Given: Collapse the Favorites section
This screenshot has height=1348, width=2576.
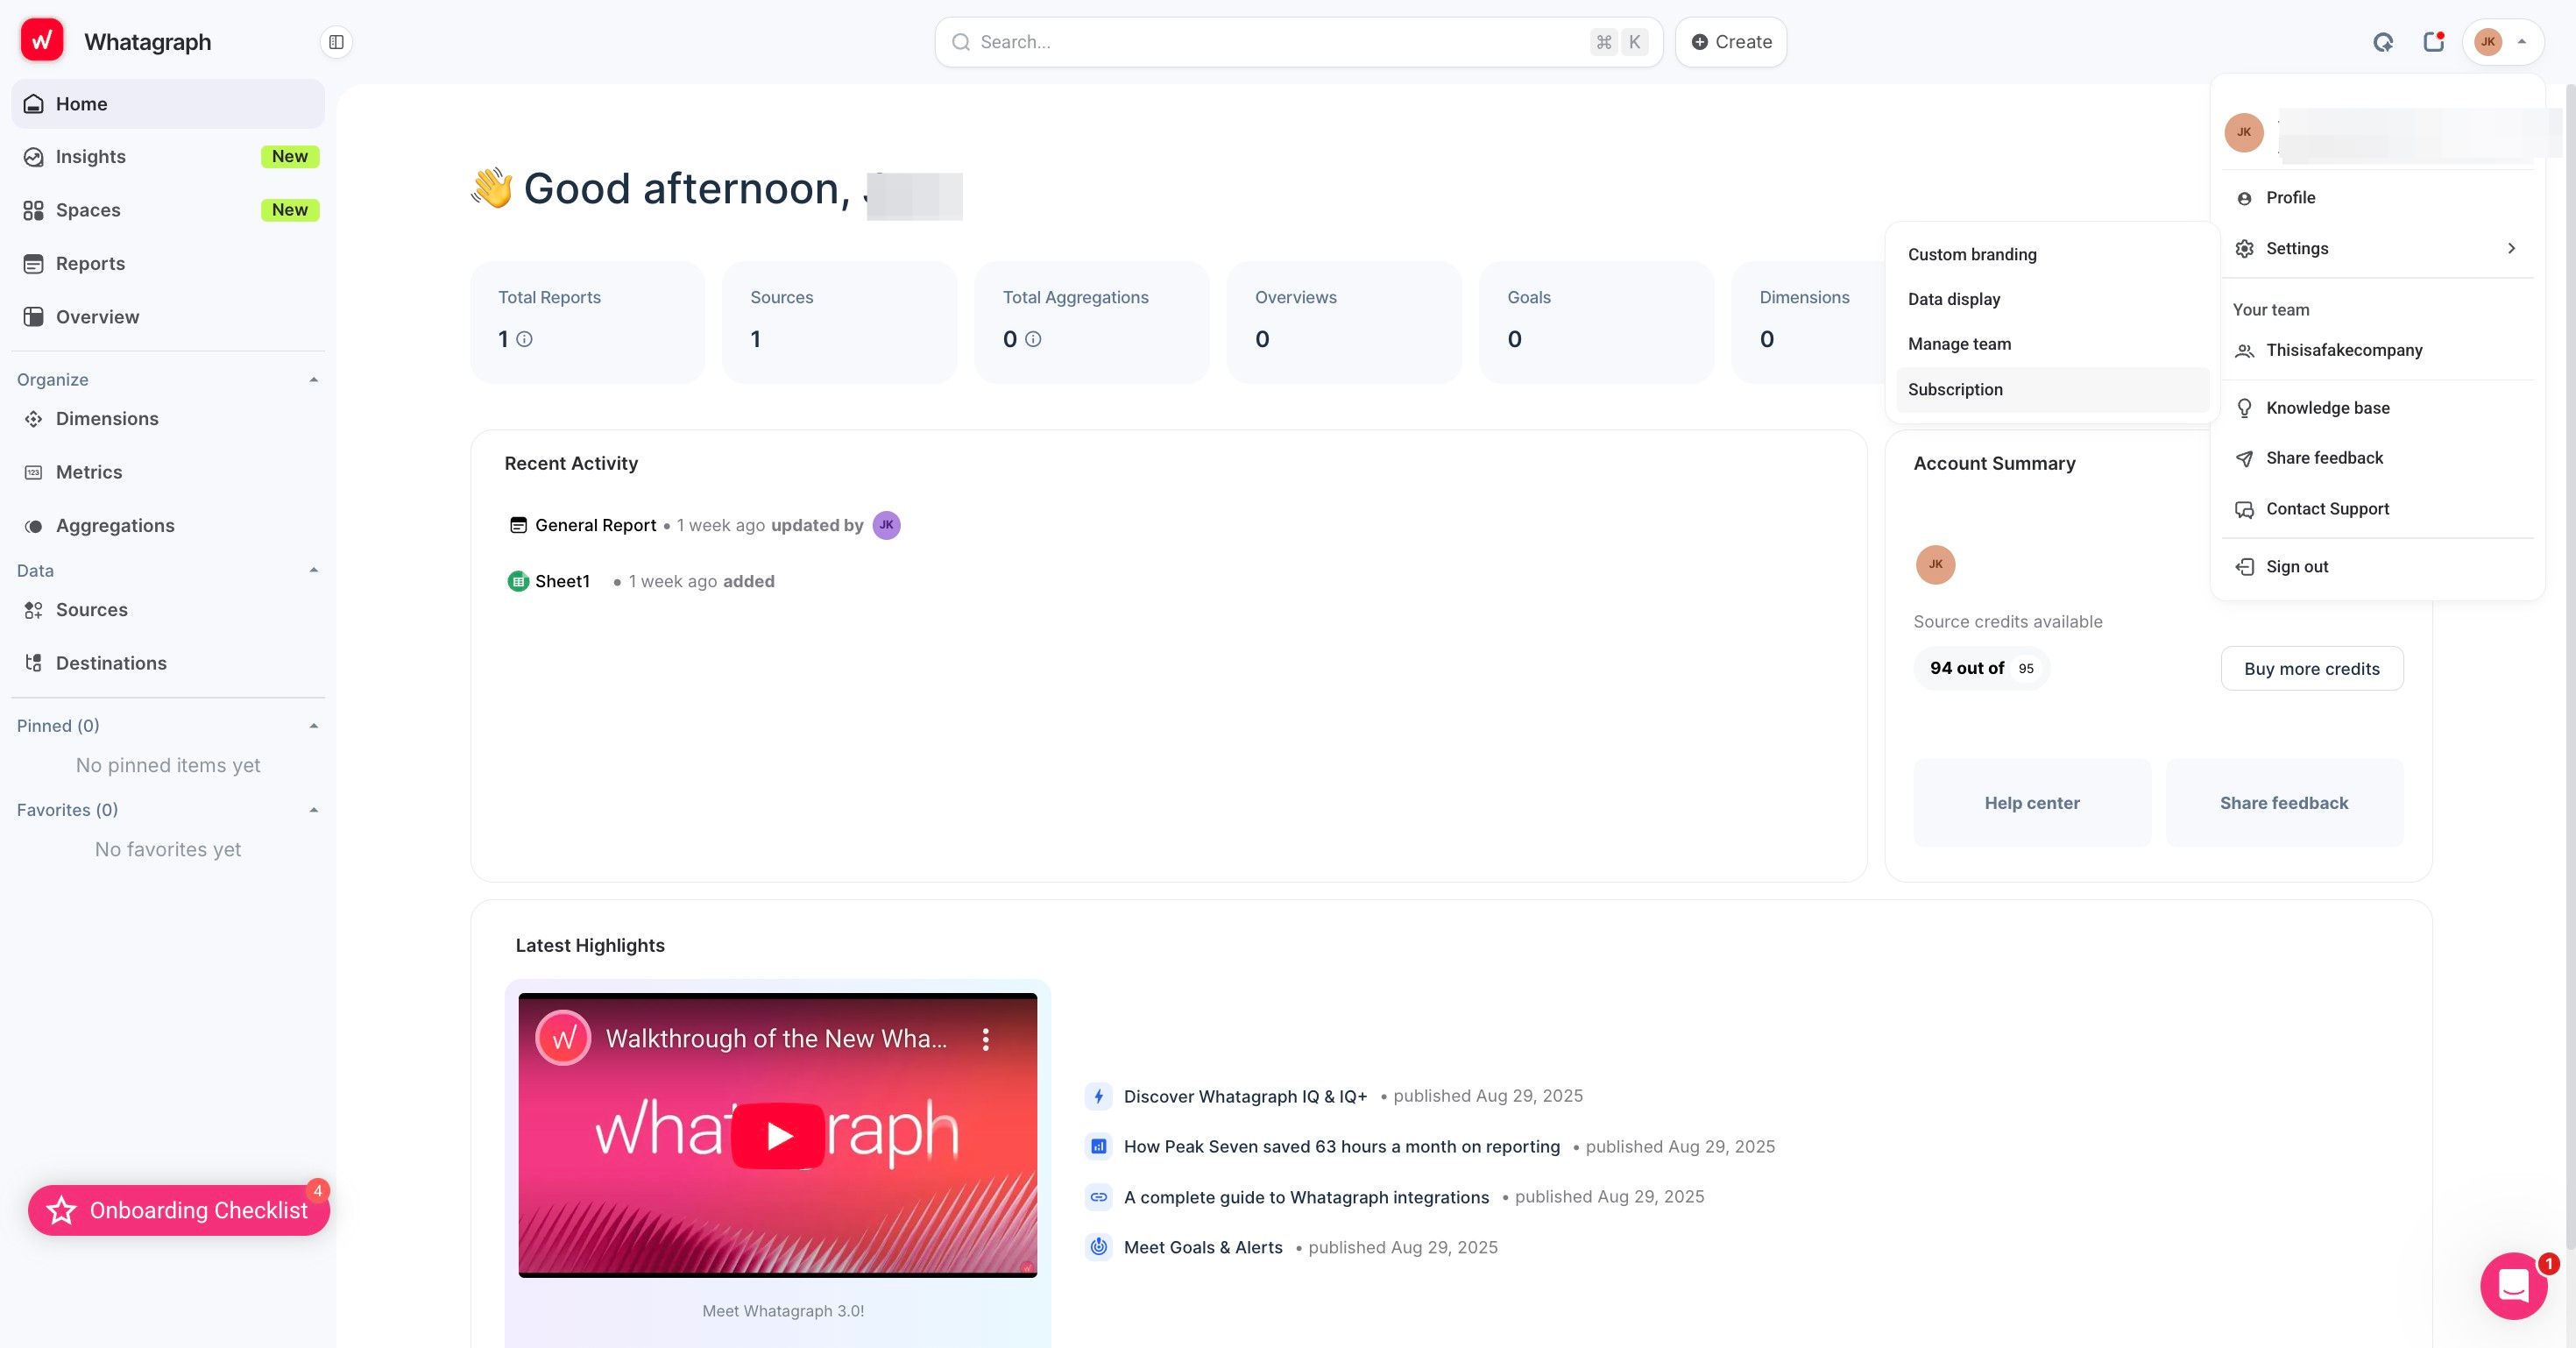Looking at the screenshot, I should (314, 810).
